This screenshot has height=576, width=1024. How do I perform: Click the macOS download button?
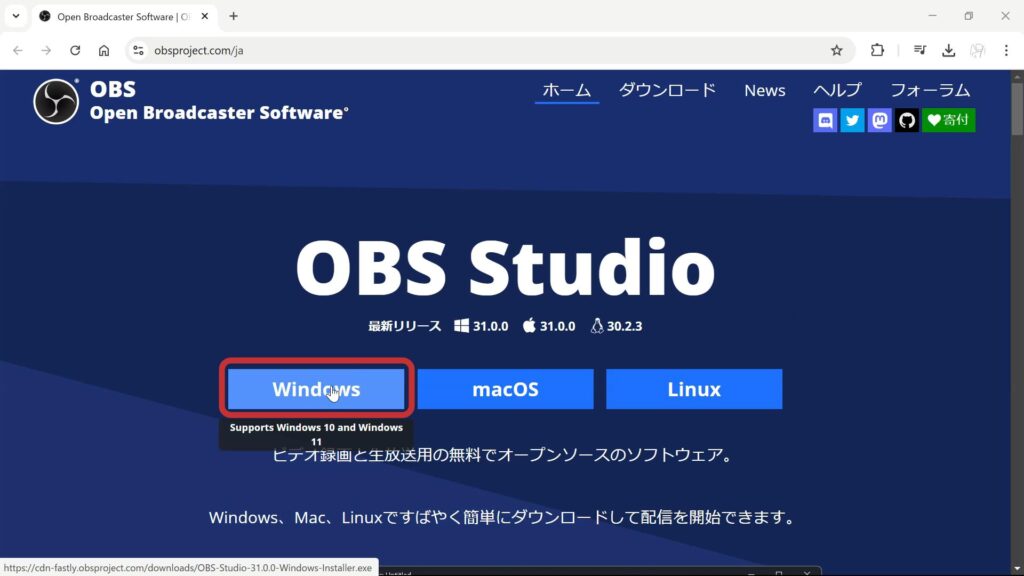tap(505, 389)
